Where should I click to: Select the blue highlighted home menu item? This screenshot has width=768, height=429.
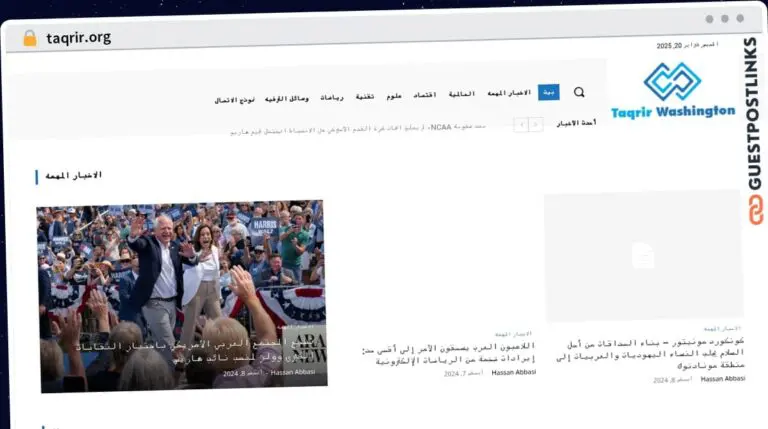pyautogui.click(x=549, y=92)
